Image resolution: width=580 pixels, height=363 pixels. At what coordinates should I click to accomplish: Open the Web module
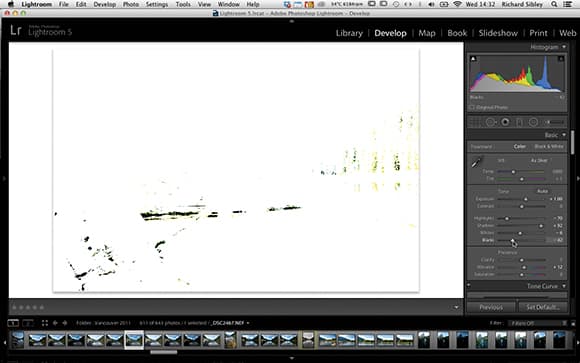[567, 33]
